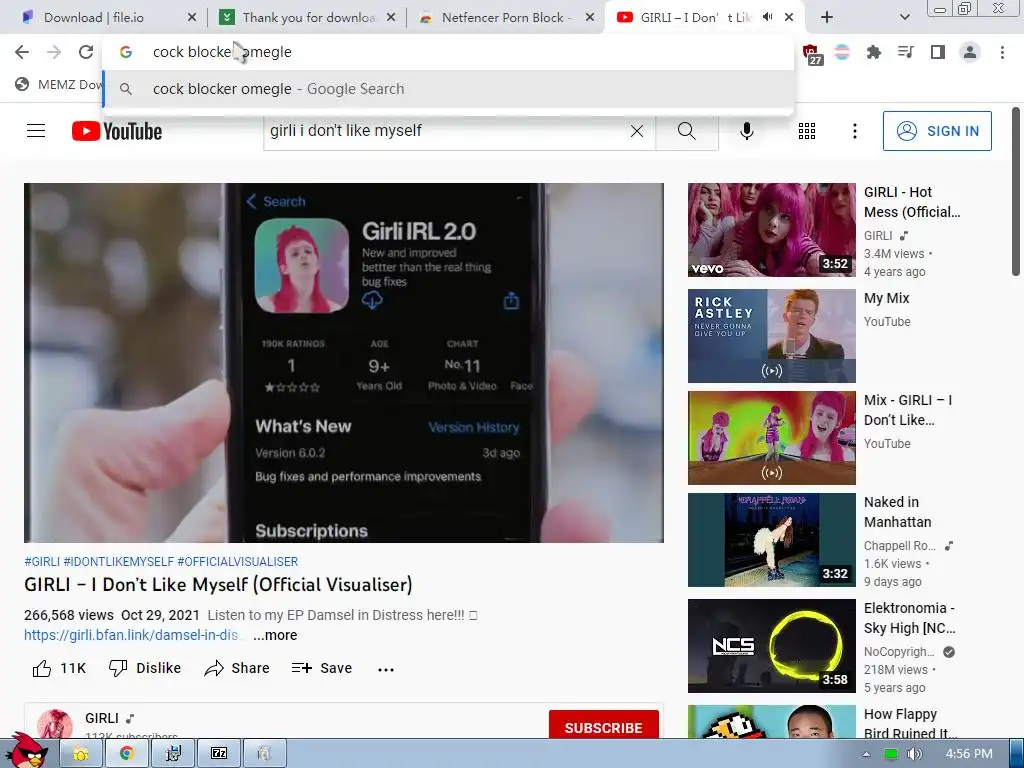Sign in to YouTube

(x=936, y=131)
